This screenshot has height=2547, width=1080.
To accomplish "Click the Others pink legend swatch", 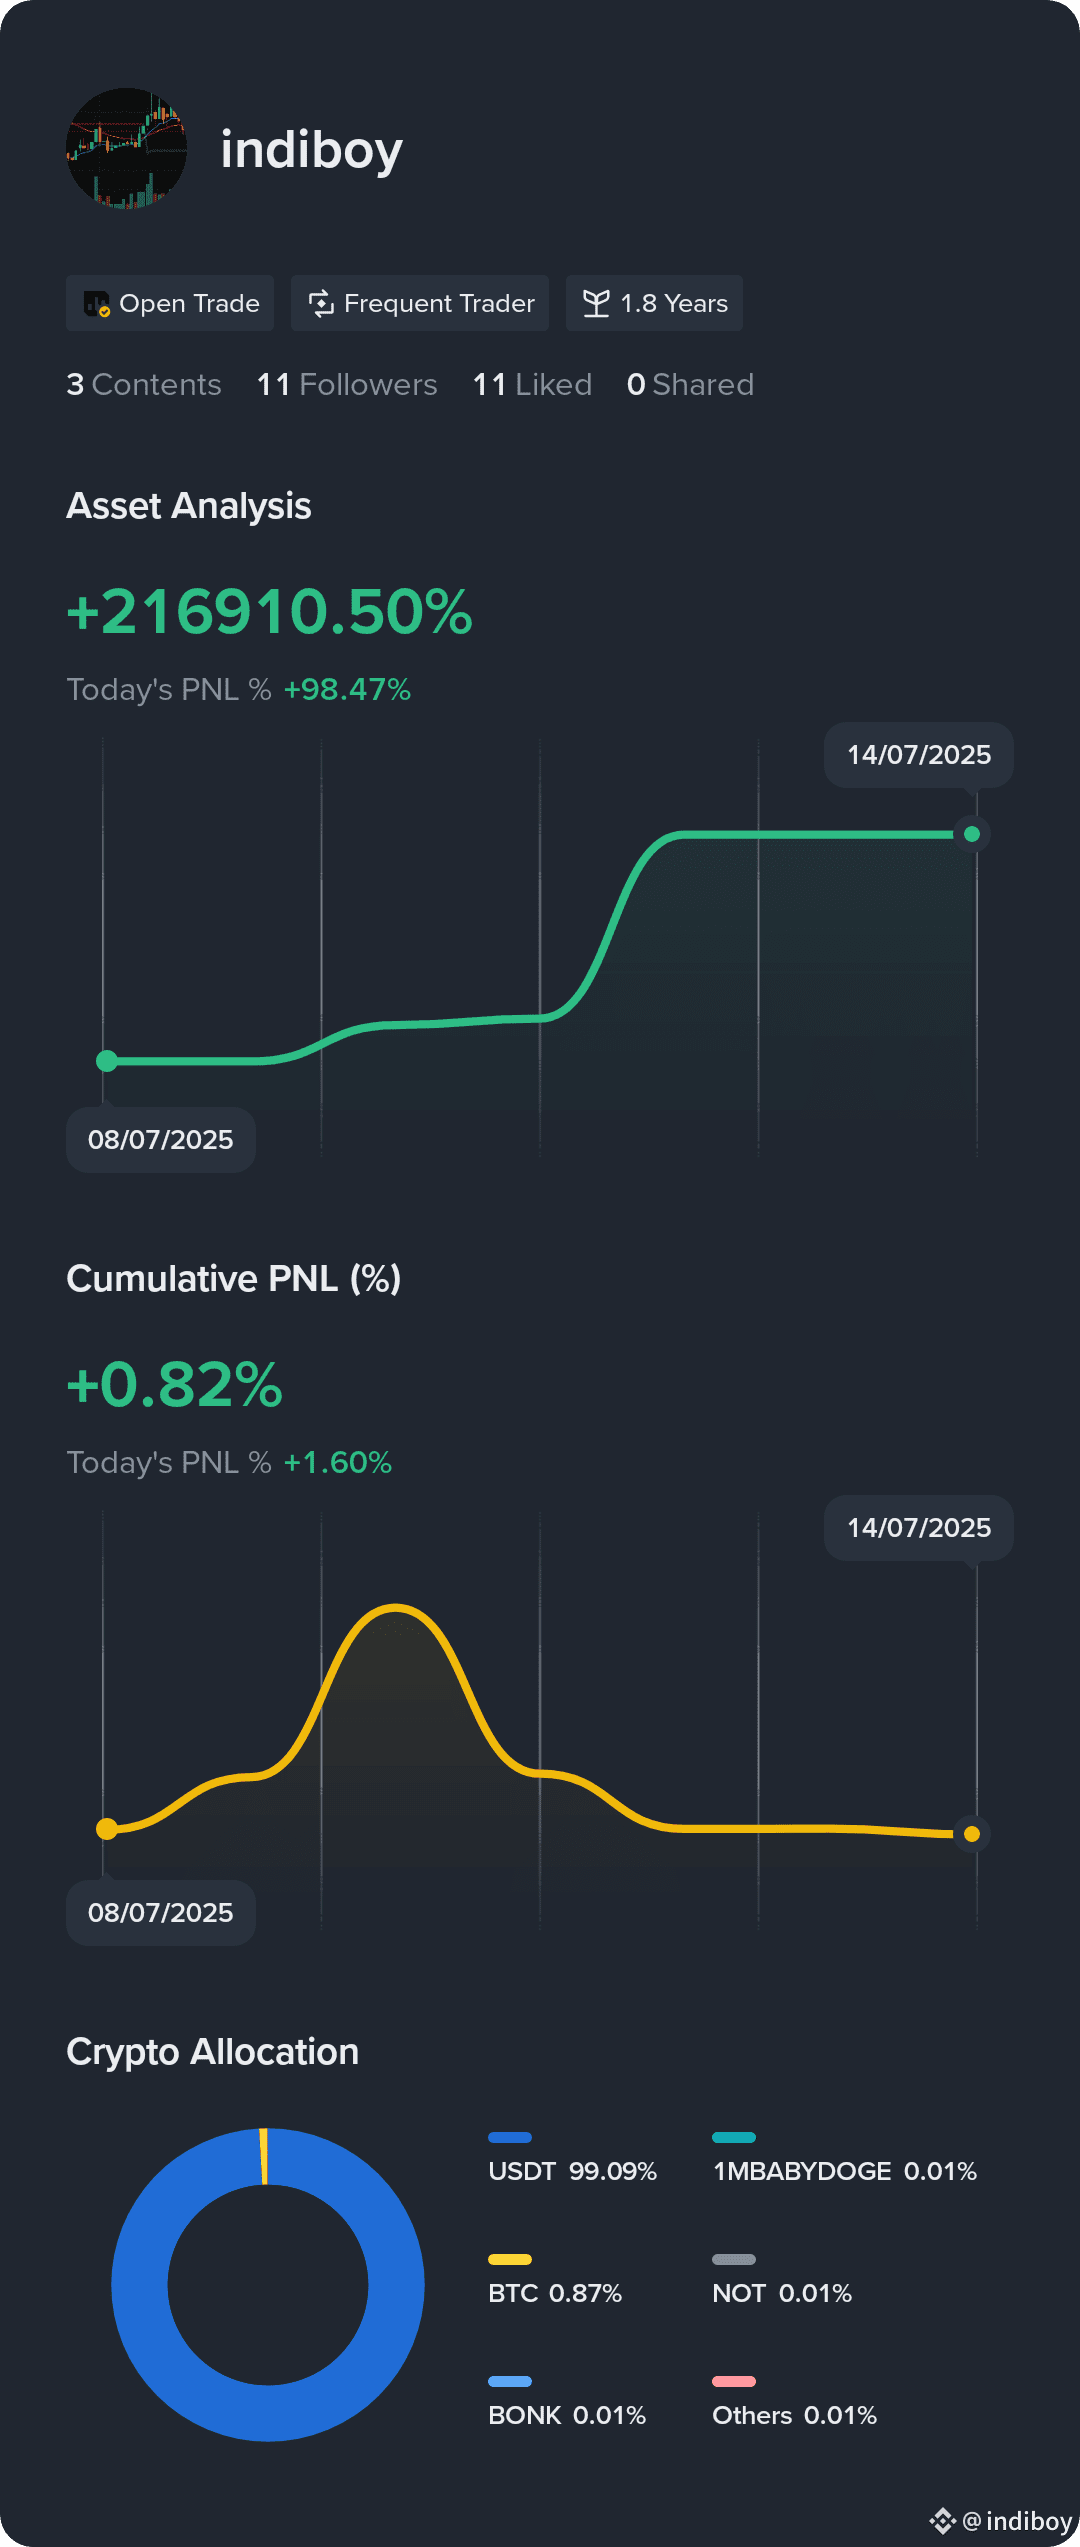I will click(734, 2381).
